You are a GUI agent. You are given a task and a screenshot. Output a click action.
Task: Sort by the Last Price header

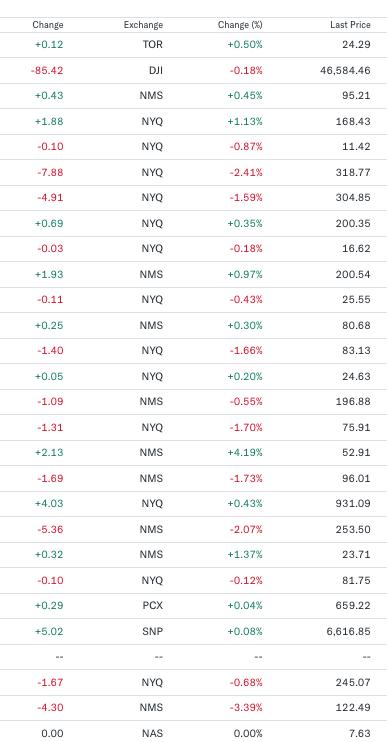click(350, 25)
